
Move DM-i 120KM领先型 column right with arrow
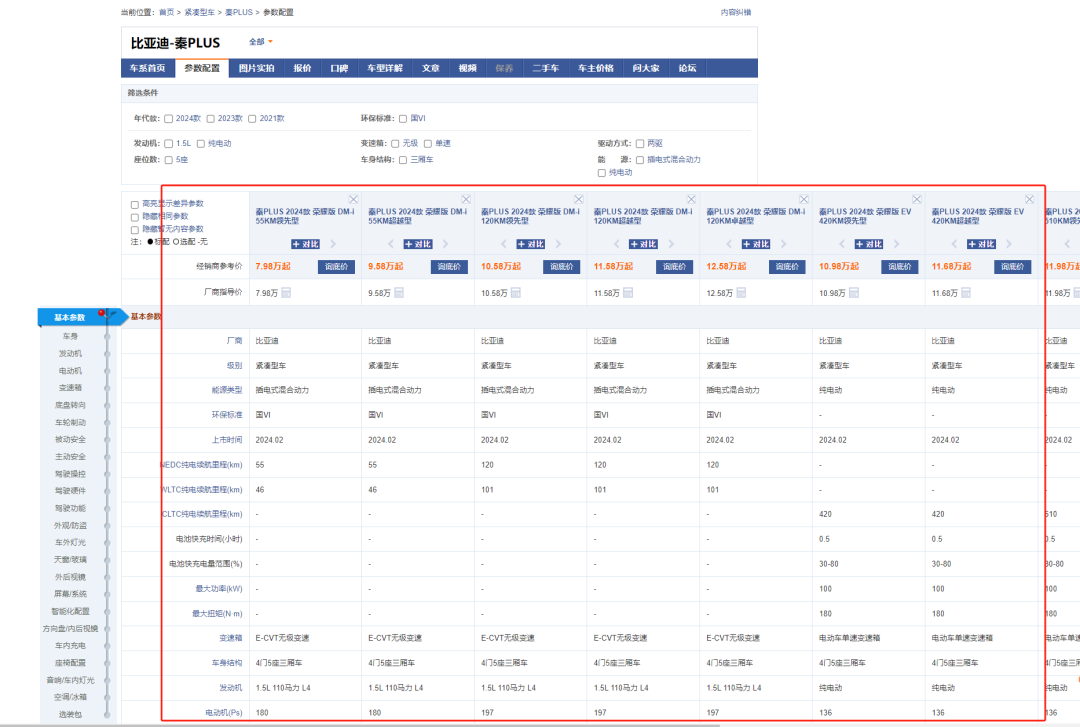558,244
